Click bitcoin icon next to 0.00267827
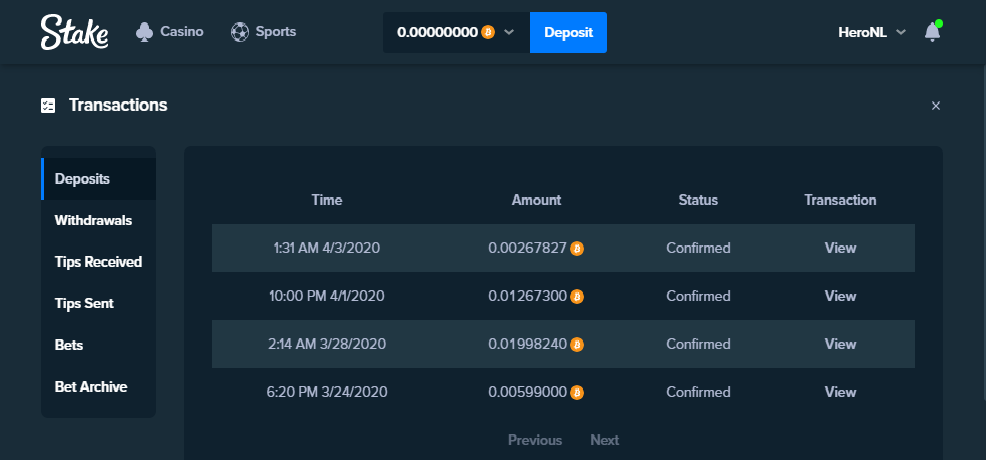 [577, 249]
